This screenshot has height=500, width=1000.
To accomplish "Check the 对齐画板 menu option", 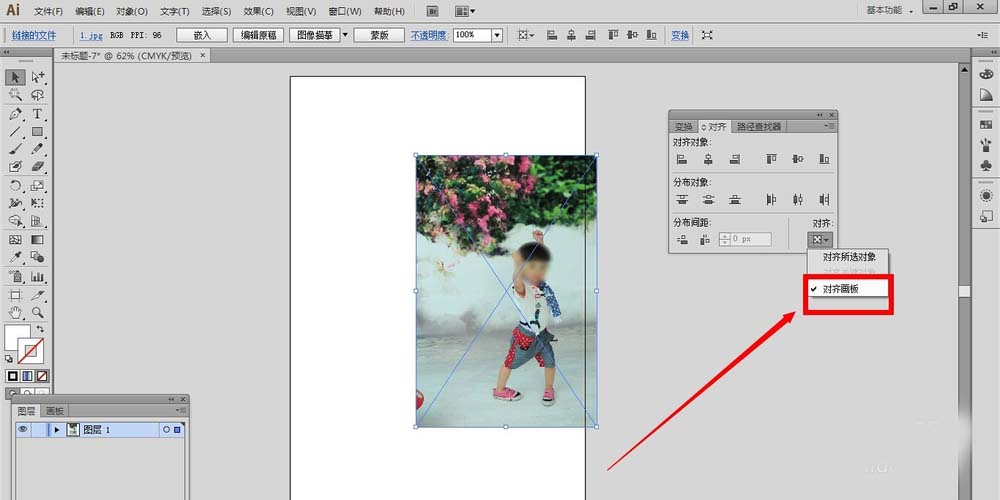I will click(x=847, y=289).
